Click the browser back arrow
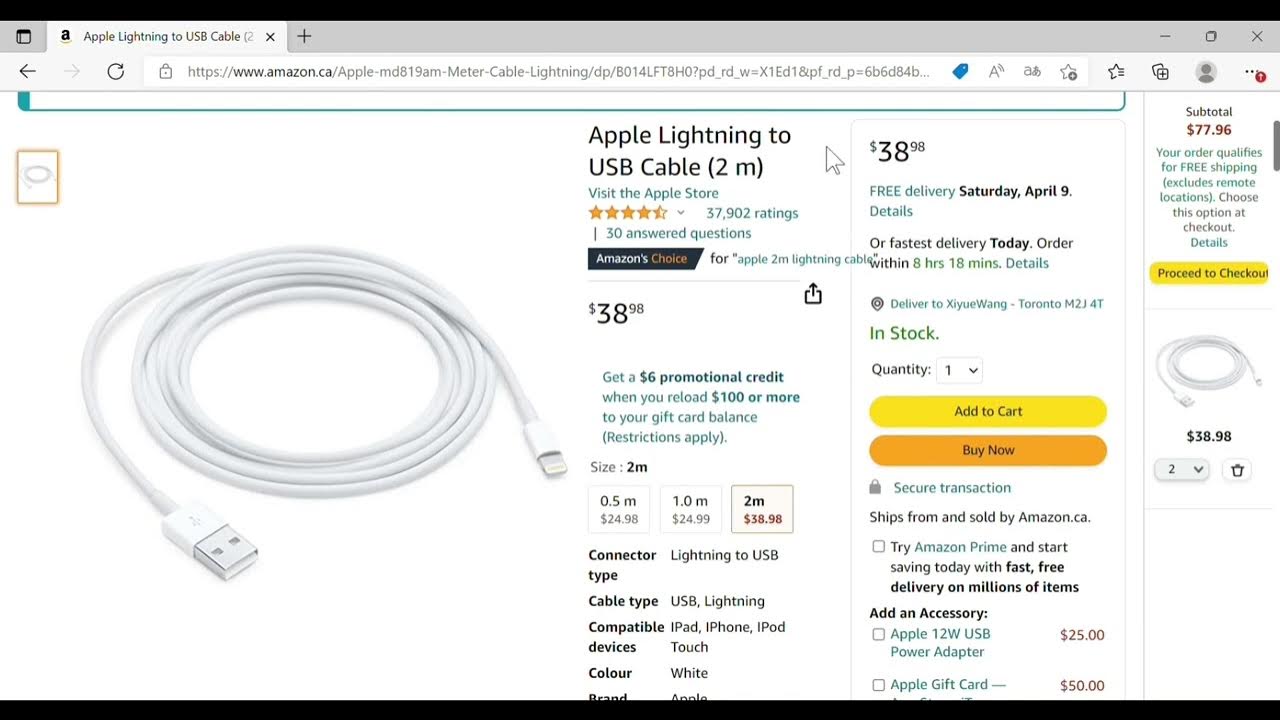 [27, 71]
